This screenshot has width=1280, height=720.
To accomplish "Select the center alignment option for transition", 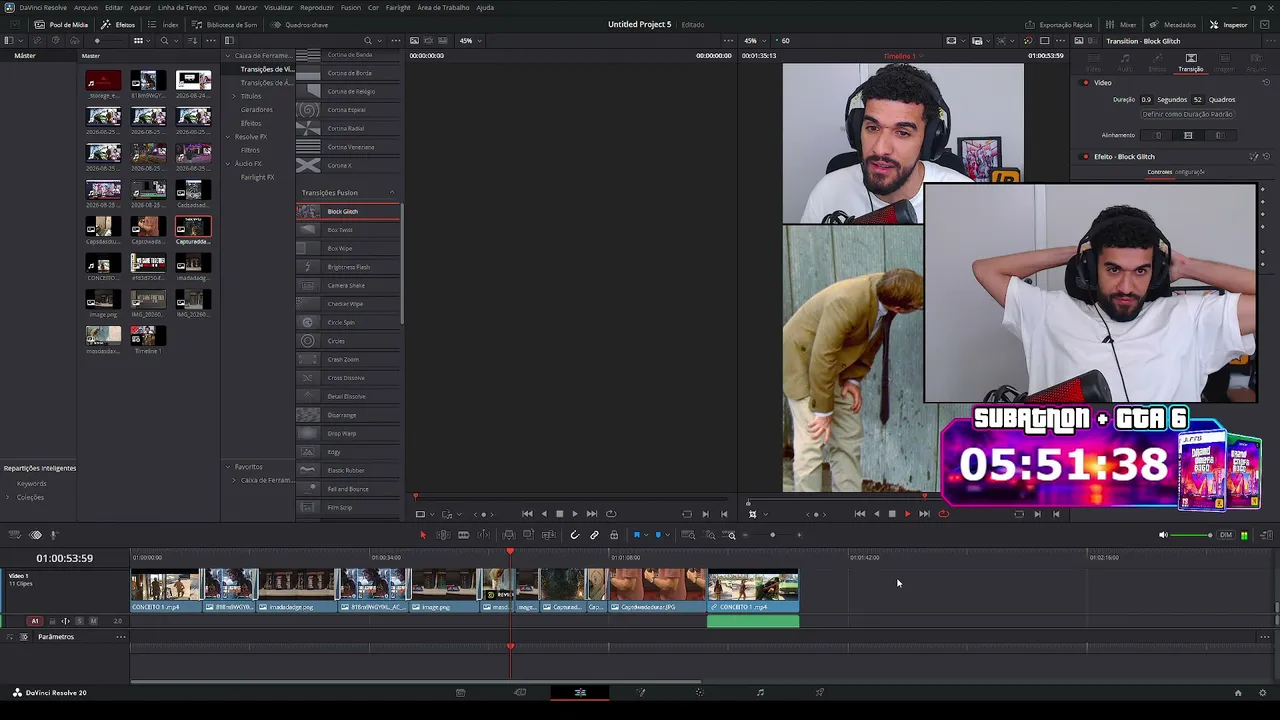I will (x=1188, y=135).
